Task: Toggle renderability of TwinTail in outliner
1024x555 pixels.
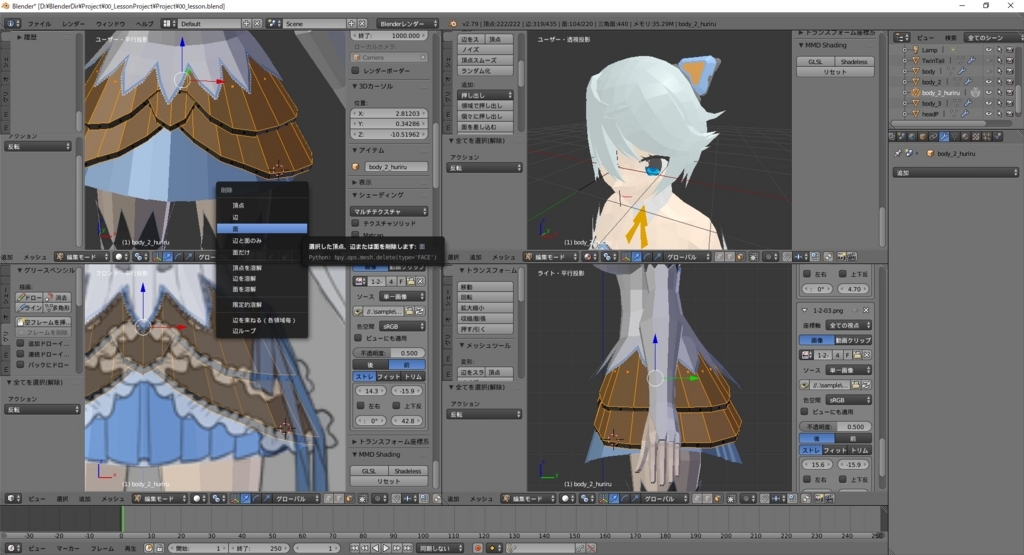Action: tap(1010, 60)
